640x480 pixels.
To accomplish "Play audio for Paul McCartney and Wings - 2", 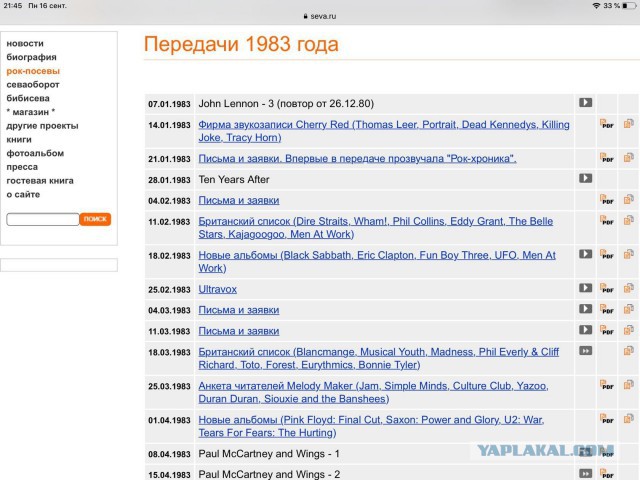I will 585,473.
